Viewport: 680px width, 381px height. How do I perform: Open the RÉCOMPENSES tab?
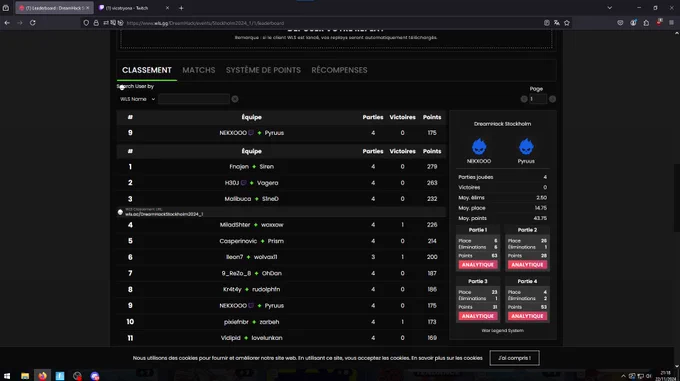tap(339, 70)
